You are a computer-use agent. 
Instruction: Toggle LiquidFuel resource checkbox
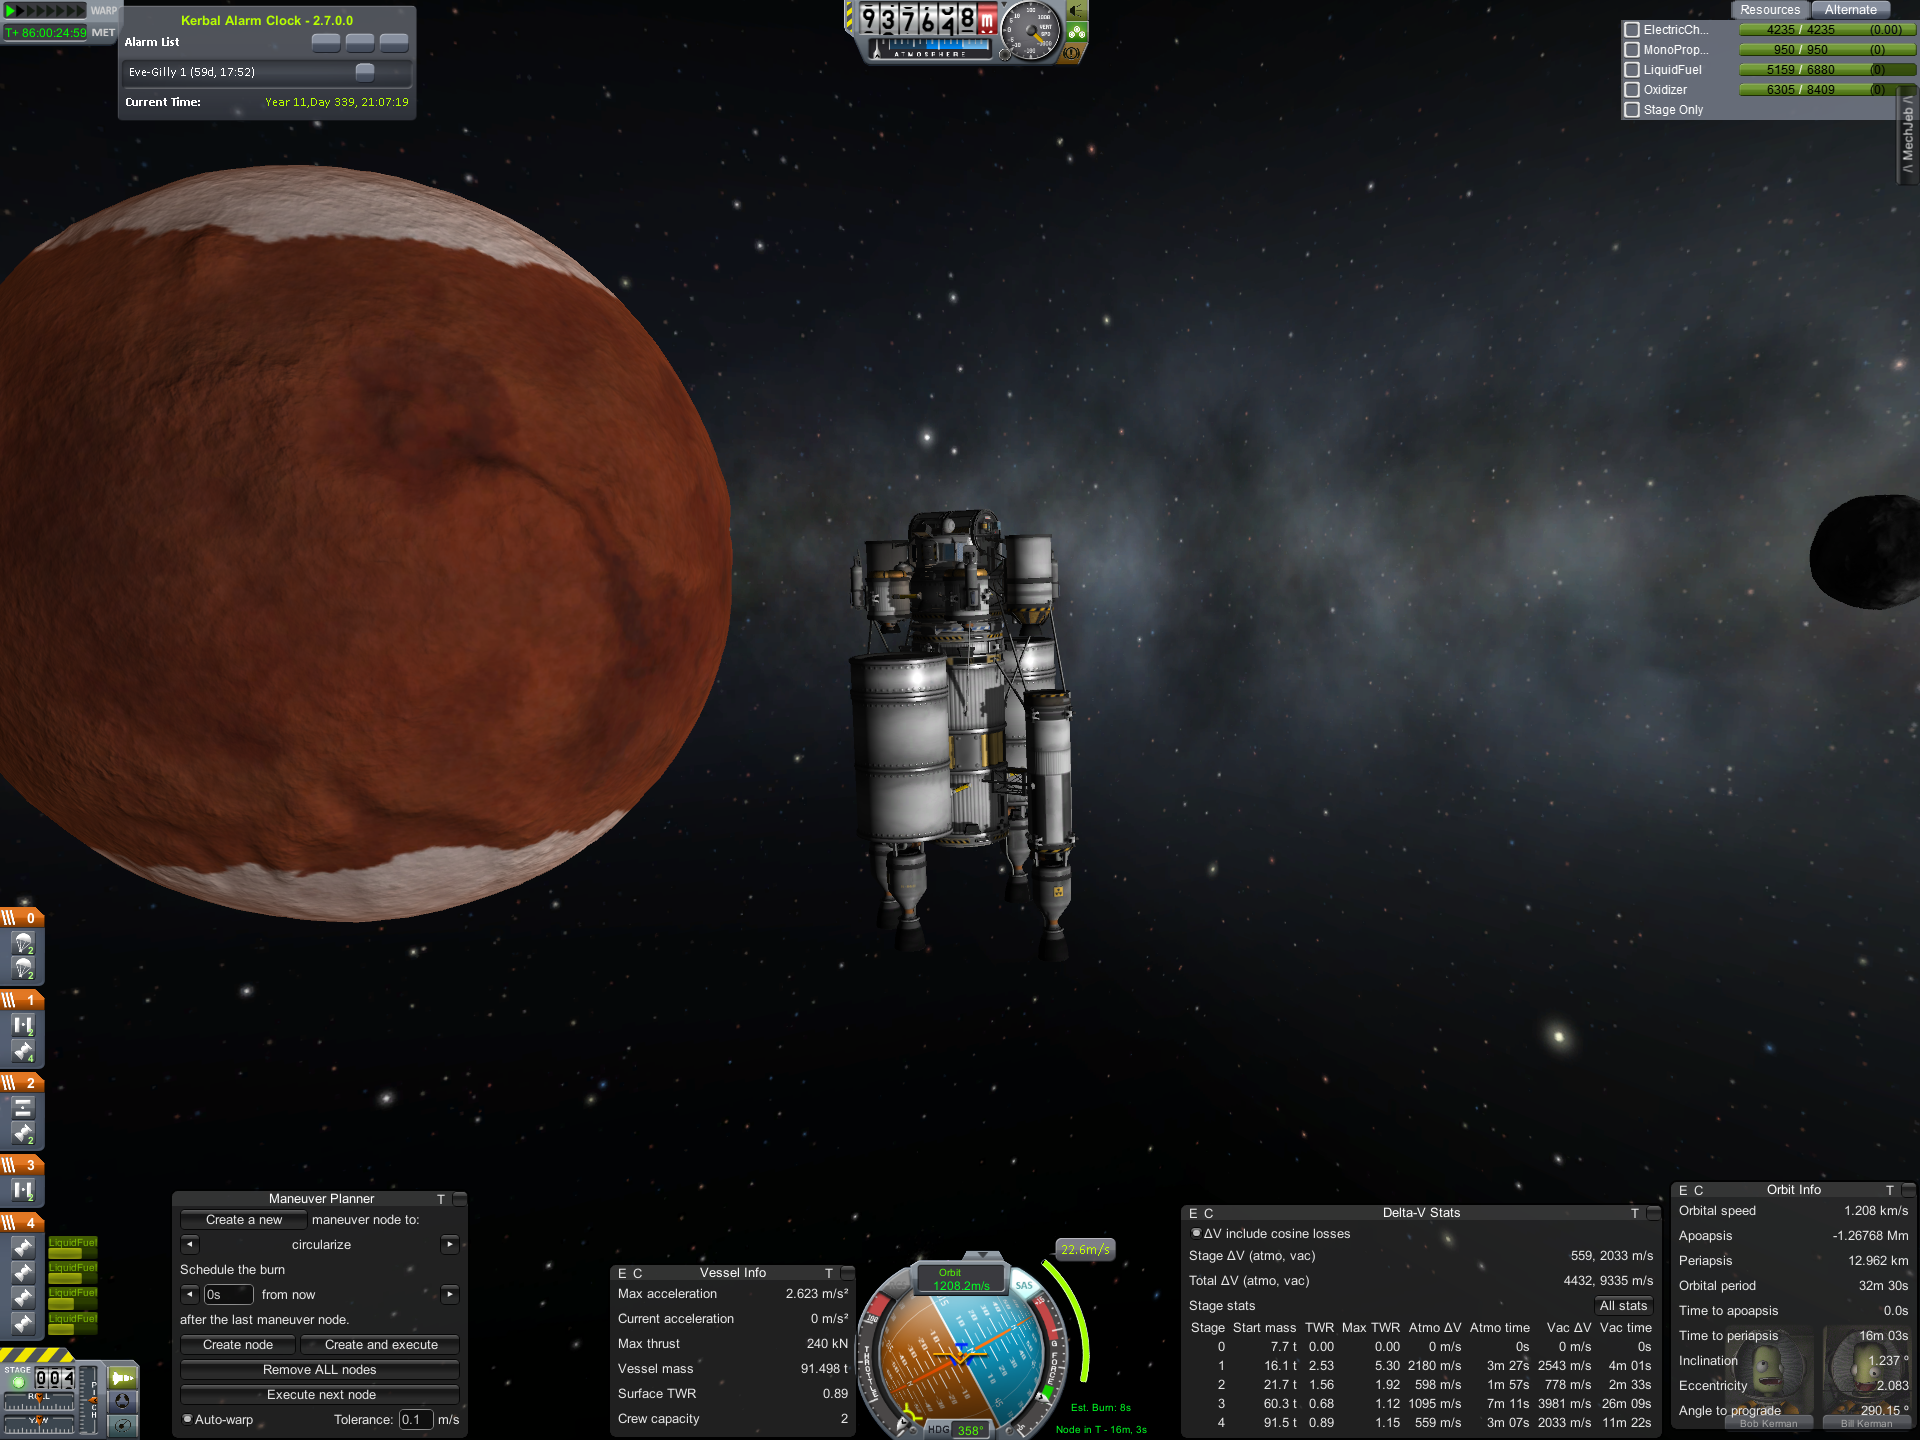click(x=1632, y=70)
